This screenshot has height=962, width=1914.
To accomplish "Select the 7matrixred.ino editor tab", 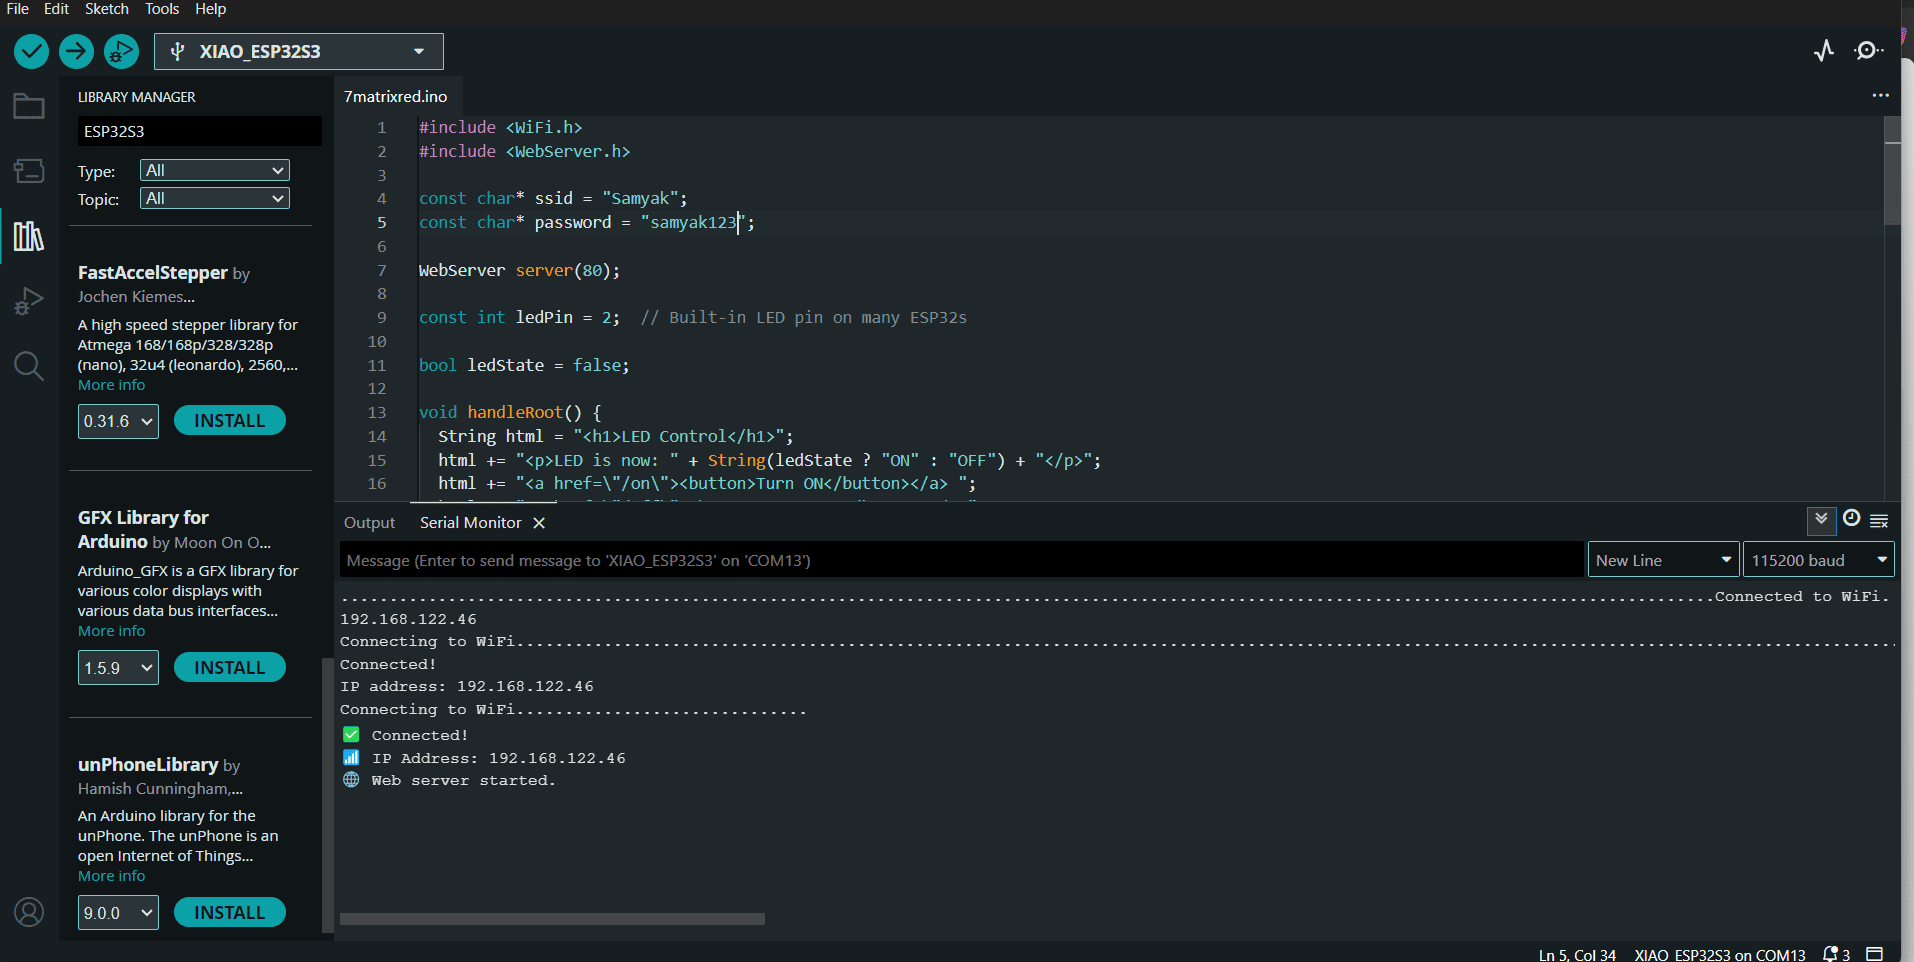I will pyautogui.click(x=396, y=97).
